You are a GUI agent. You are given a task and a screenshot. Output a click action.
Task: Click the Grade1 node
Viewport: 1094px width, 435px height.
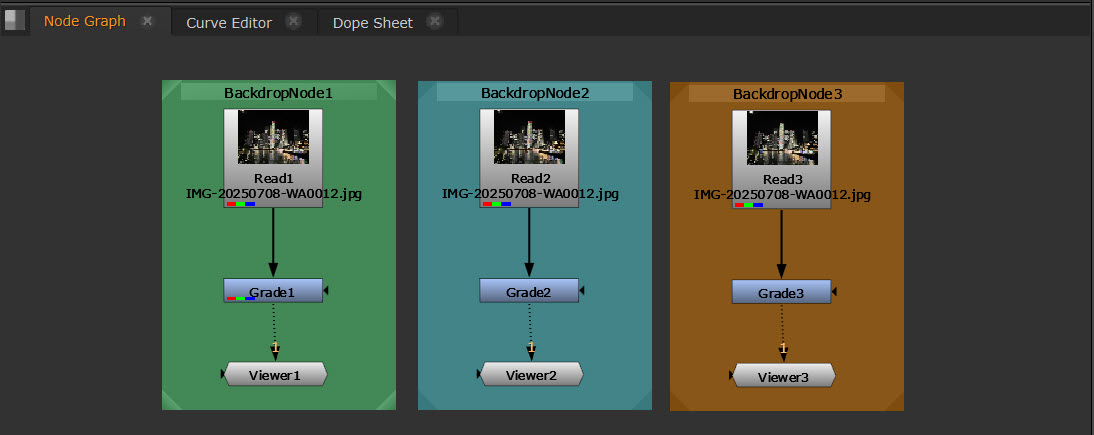click(273, 291)
